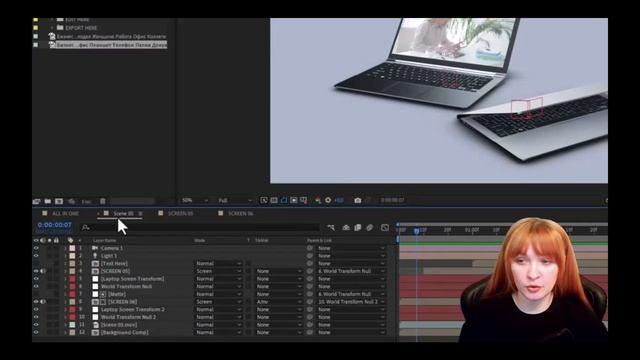Expand the EXPORT HERE folder

click(52, 28)
